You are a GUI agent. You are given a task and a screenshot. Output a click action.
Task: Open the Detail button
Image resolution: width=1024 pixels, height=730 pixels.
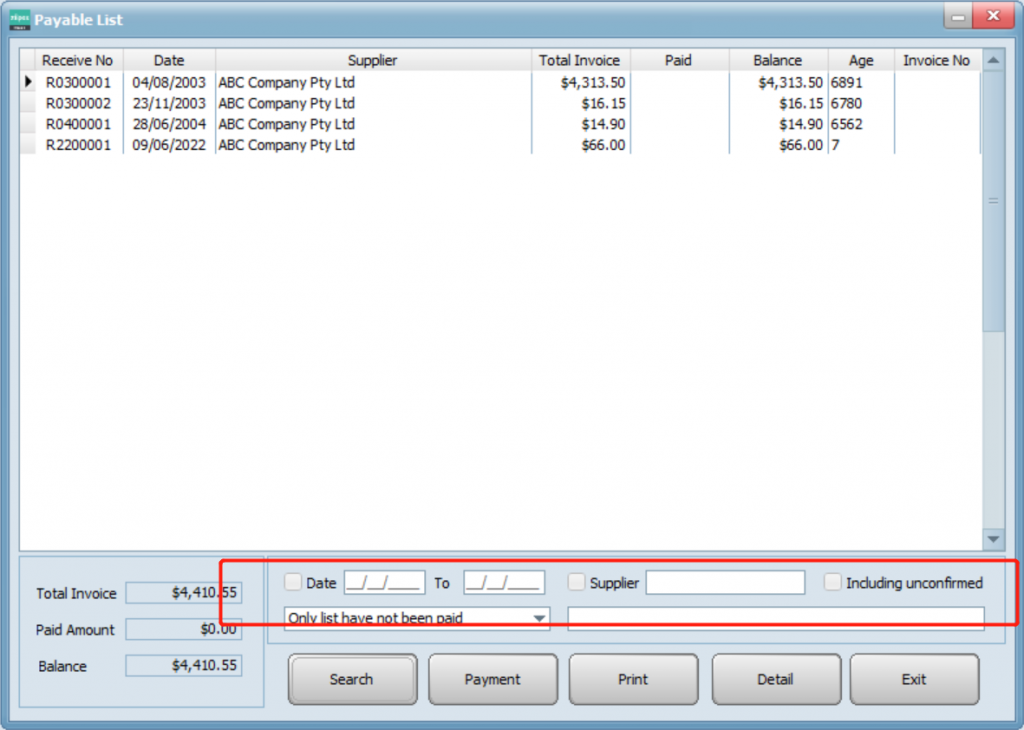[775, 679]
